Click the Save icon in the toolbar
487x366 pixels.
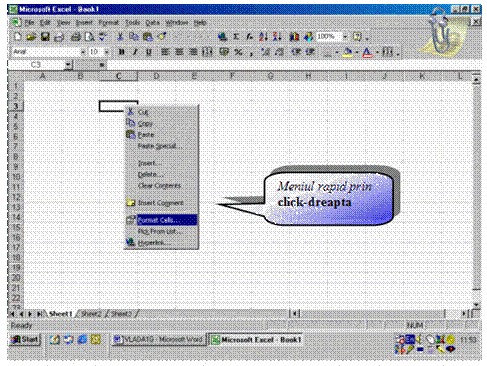pos(45,37)
